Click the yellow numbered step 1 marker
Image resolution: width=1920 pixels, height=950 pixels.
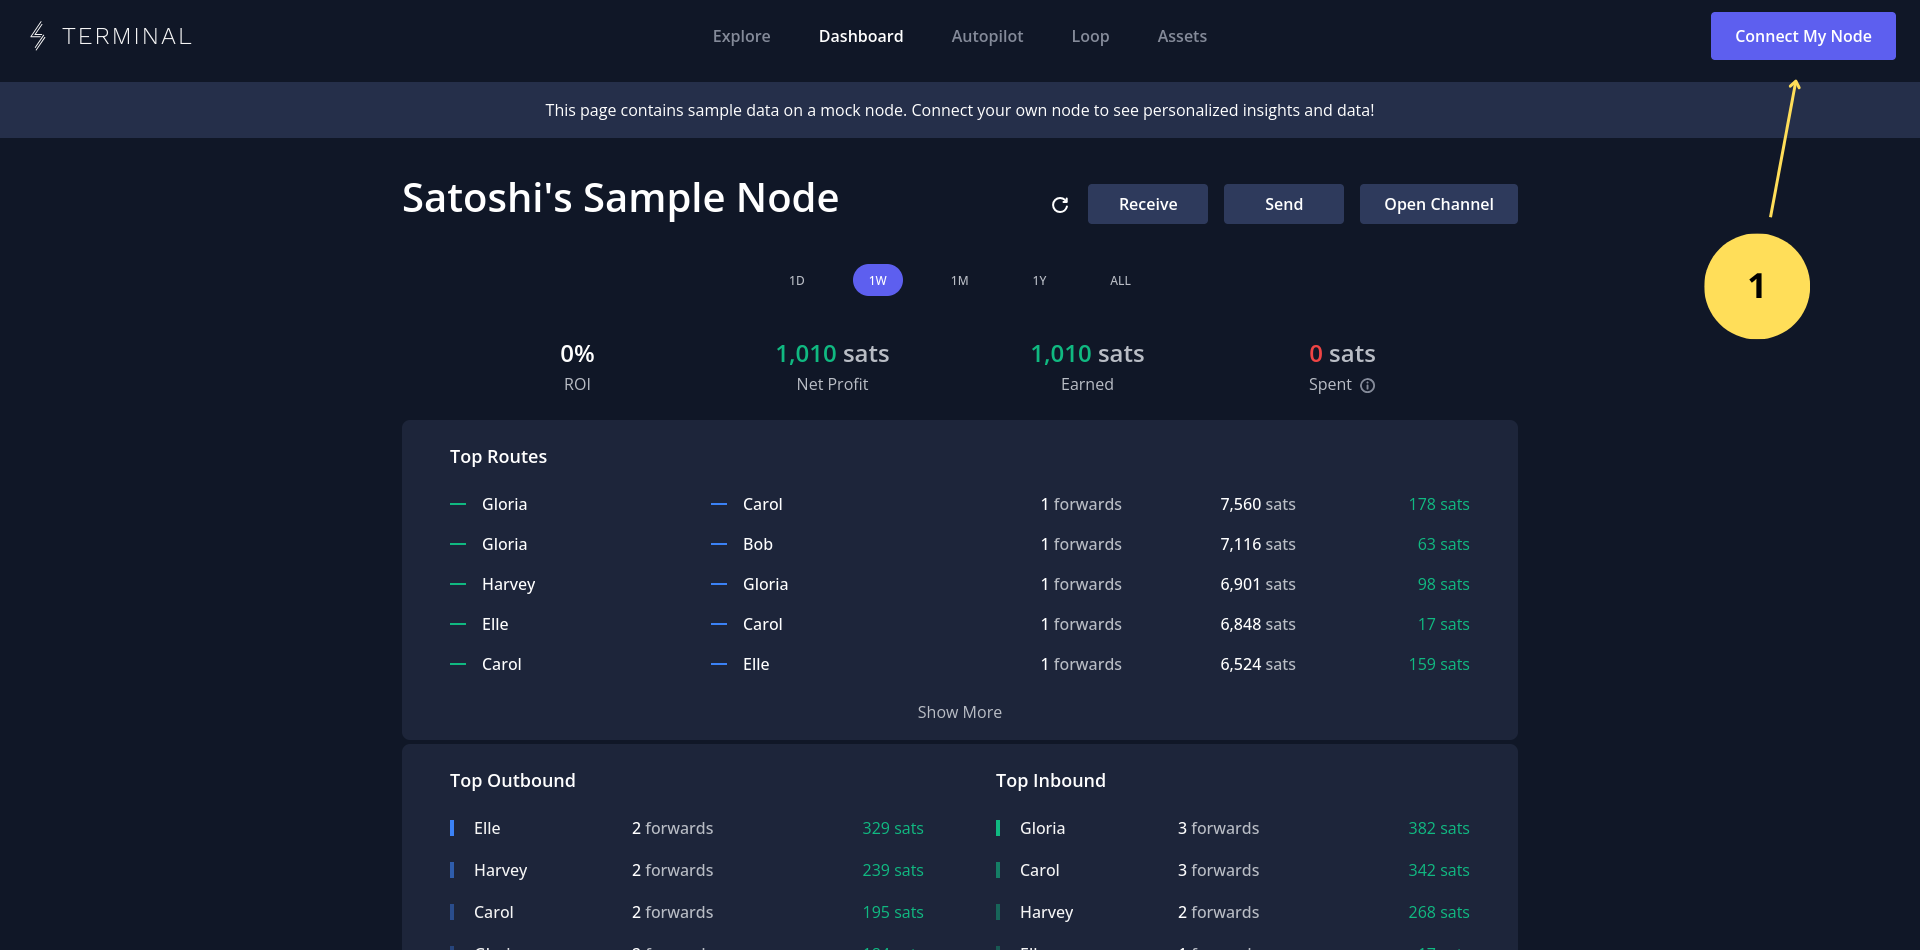click(x=1756, y=287)
